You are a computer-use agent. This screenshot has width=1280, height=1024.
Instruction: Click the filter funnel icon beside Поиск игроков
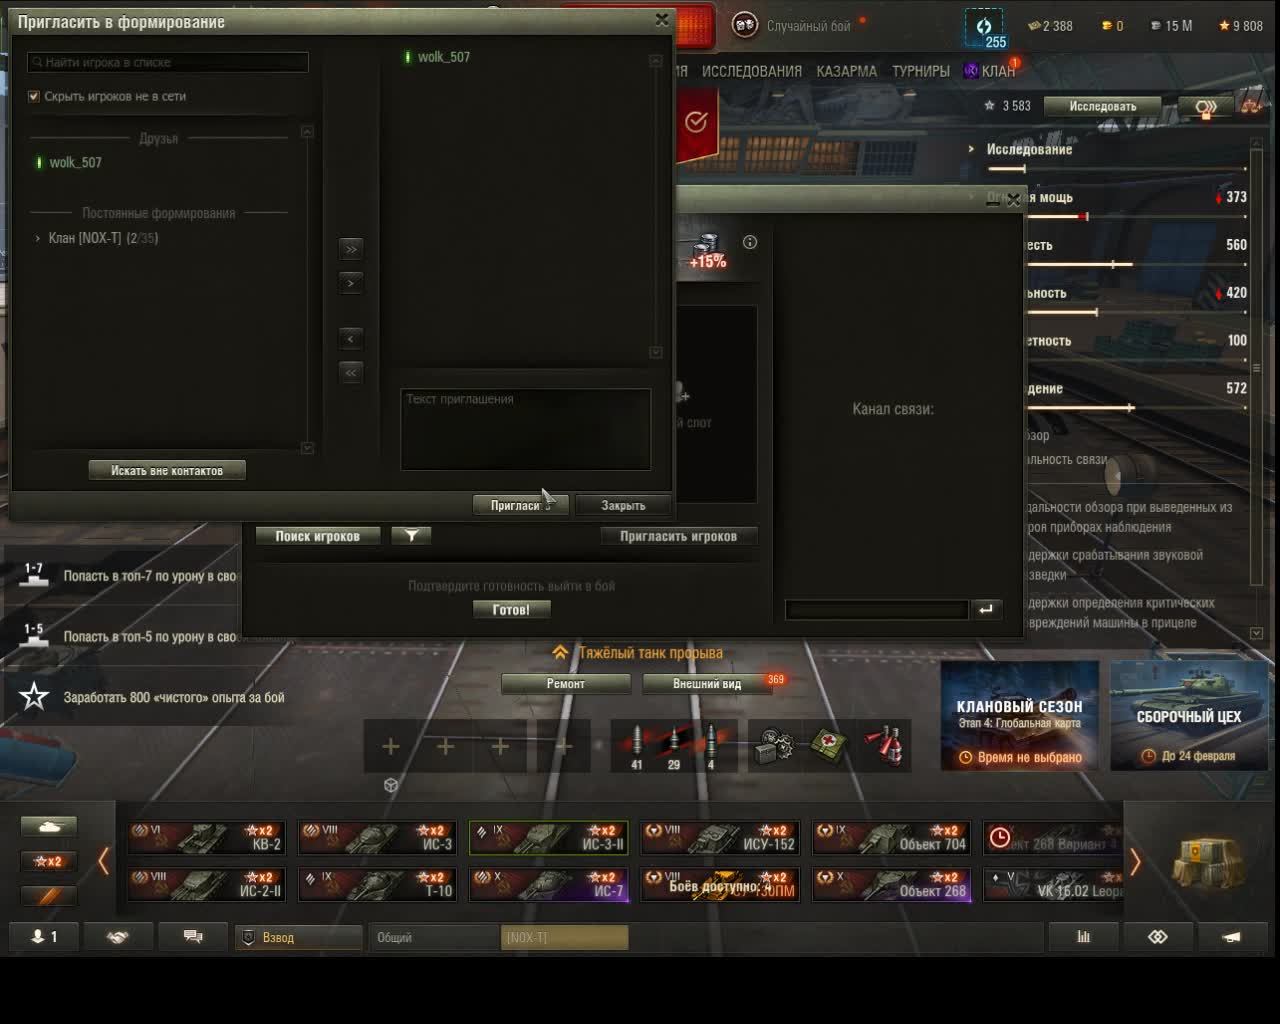pos(411,536)
